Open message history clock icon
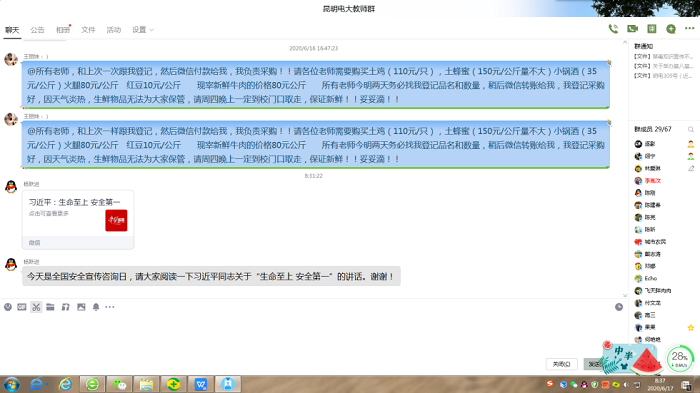The width and height of the screenshot is (700, 393). pyautogui.click(x=619, y=307)
